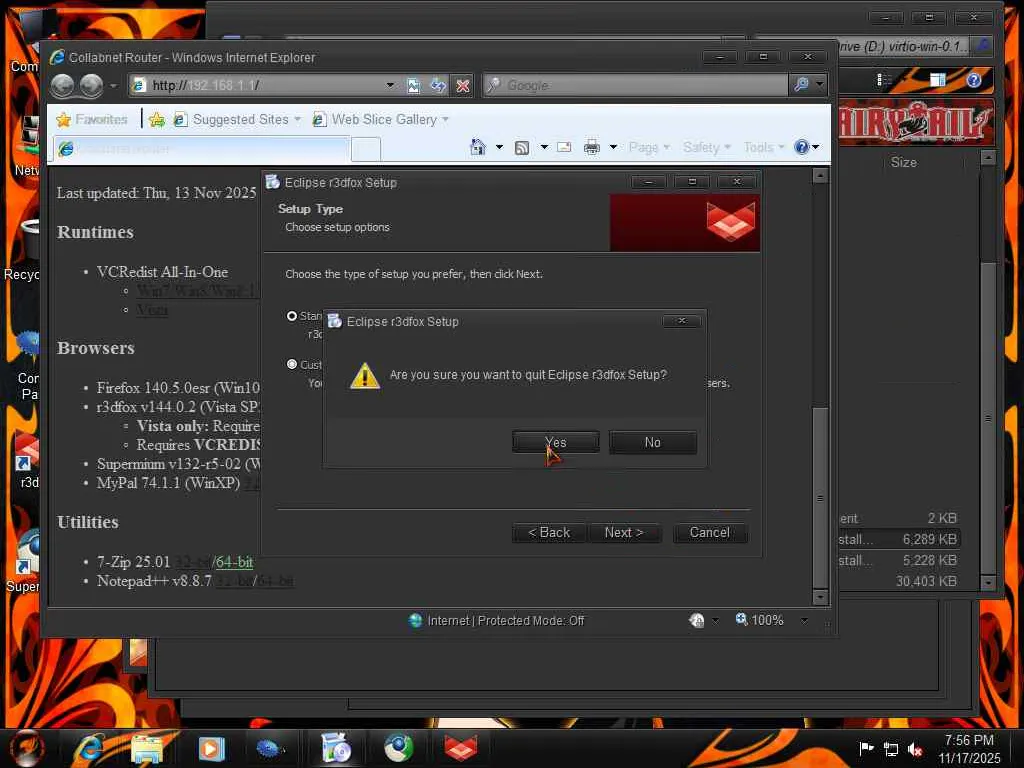Viewport: 1024px width, 768px height.
Task: Open the Favorites star button
Action: click(x=92, y=120)
